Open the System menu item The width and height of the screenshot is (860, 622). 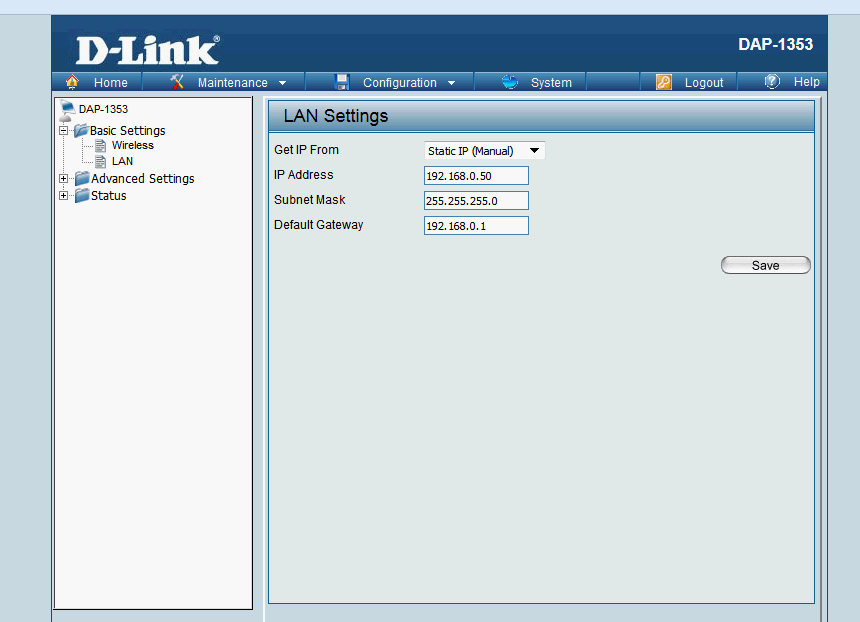(551, 82)
